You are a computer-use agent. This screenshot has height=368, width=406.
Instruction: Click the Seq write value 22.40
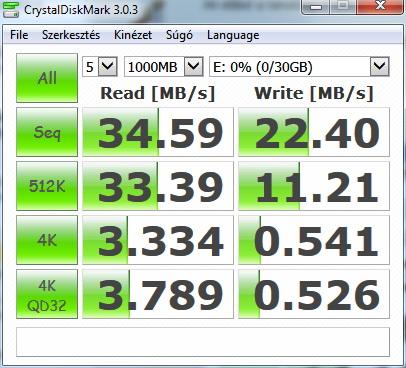314,132
